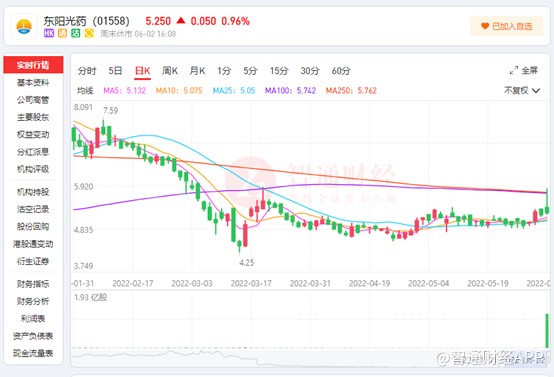The height and width of the screenshot is (377, 554).
Task: Click the HK market badge icon
Action: coord(49,34)
